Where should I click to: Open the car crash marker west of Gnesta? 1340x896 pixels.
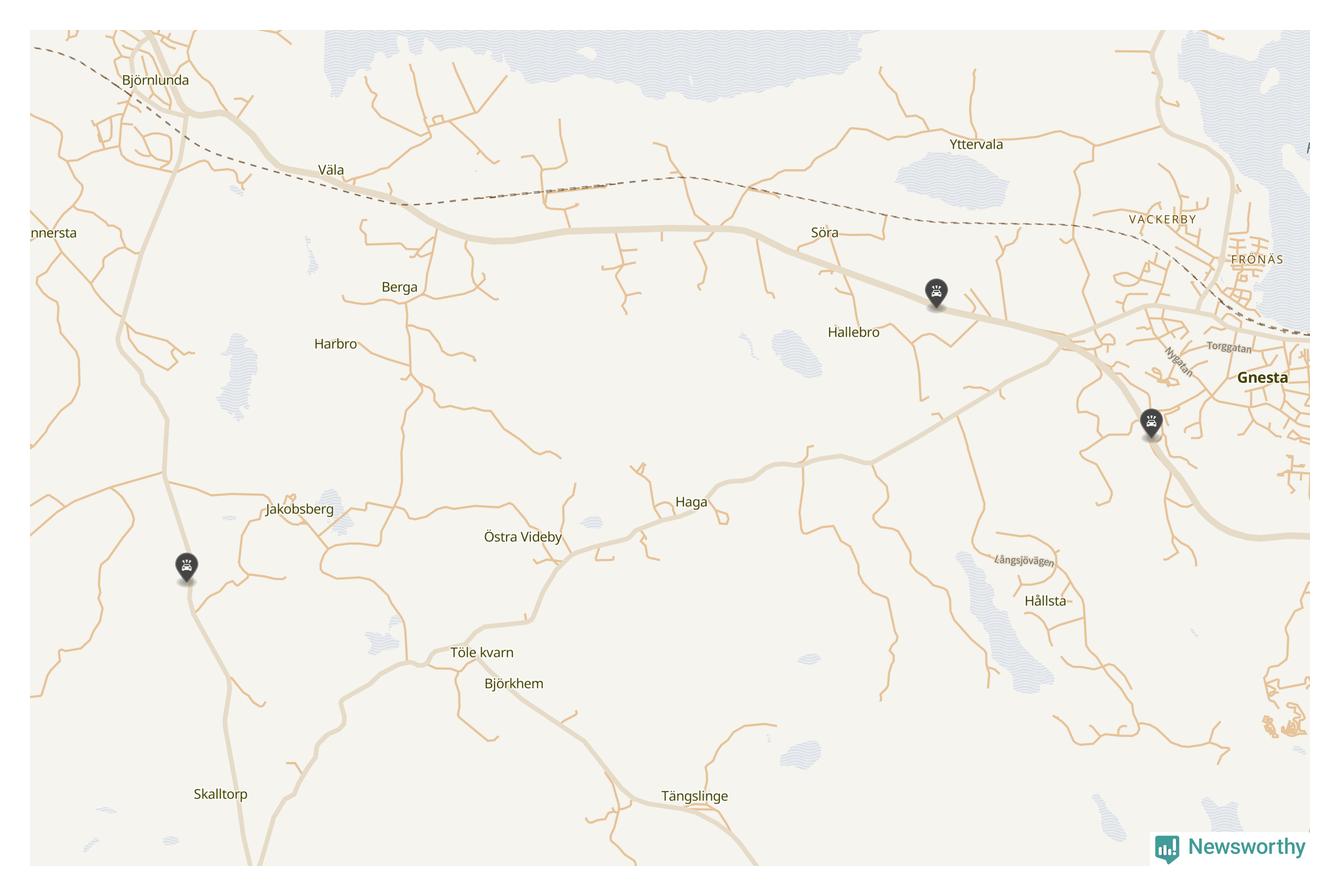pos(1151,424)
